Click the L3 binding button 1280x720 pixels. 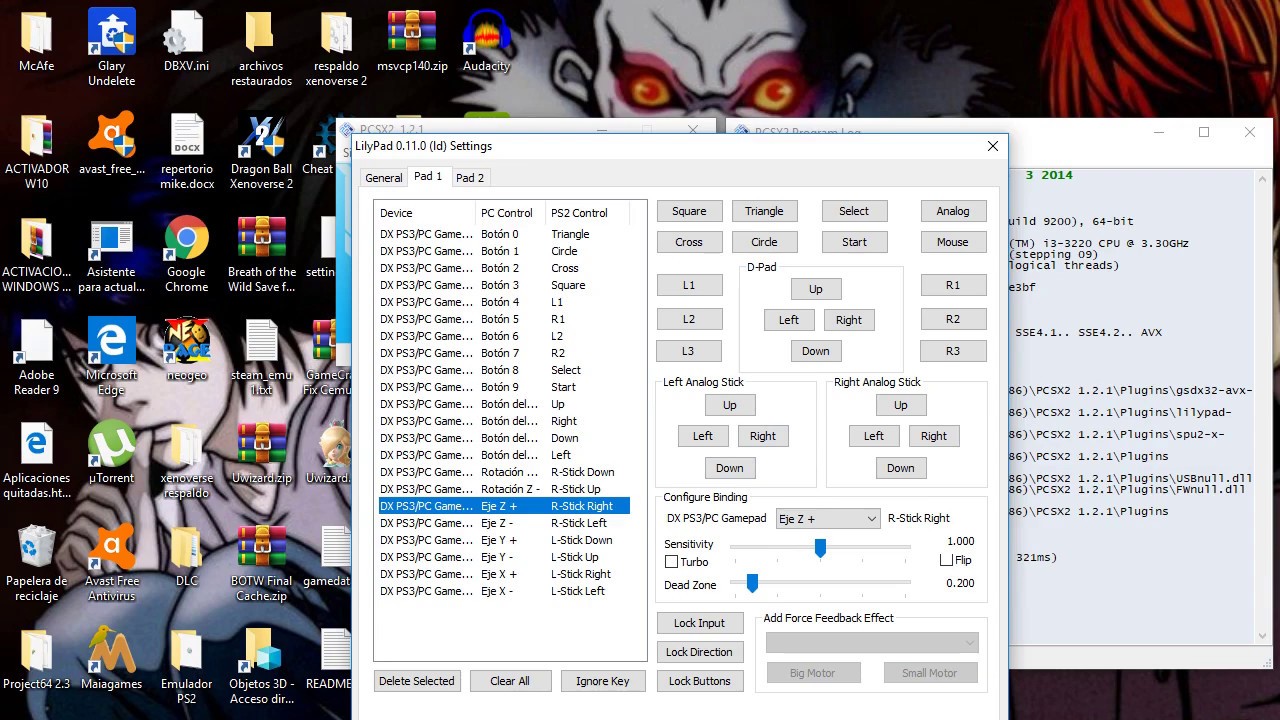(689, 351)
